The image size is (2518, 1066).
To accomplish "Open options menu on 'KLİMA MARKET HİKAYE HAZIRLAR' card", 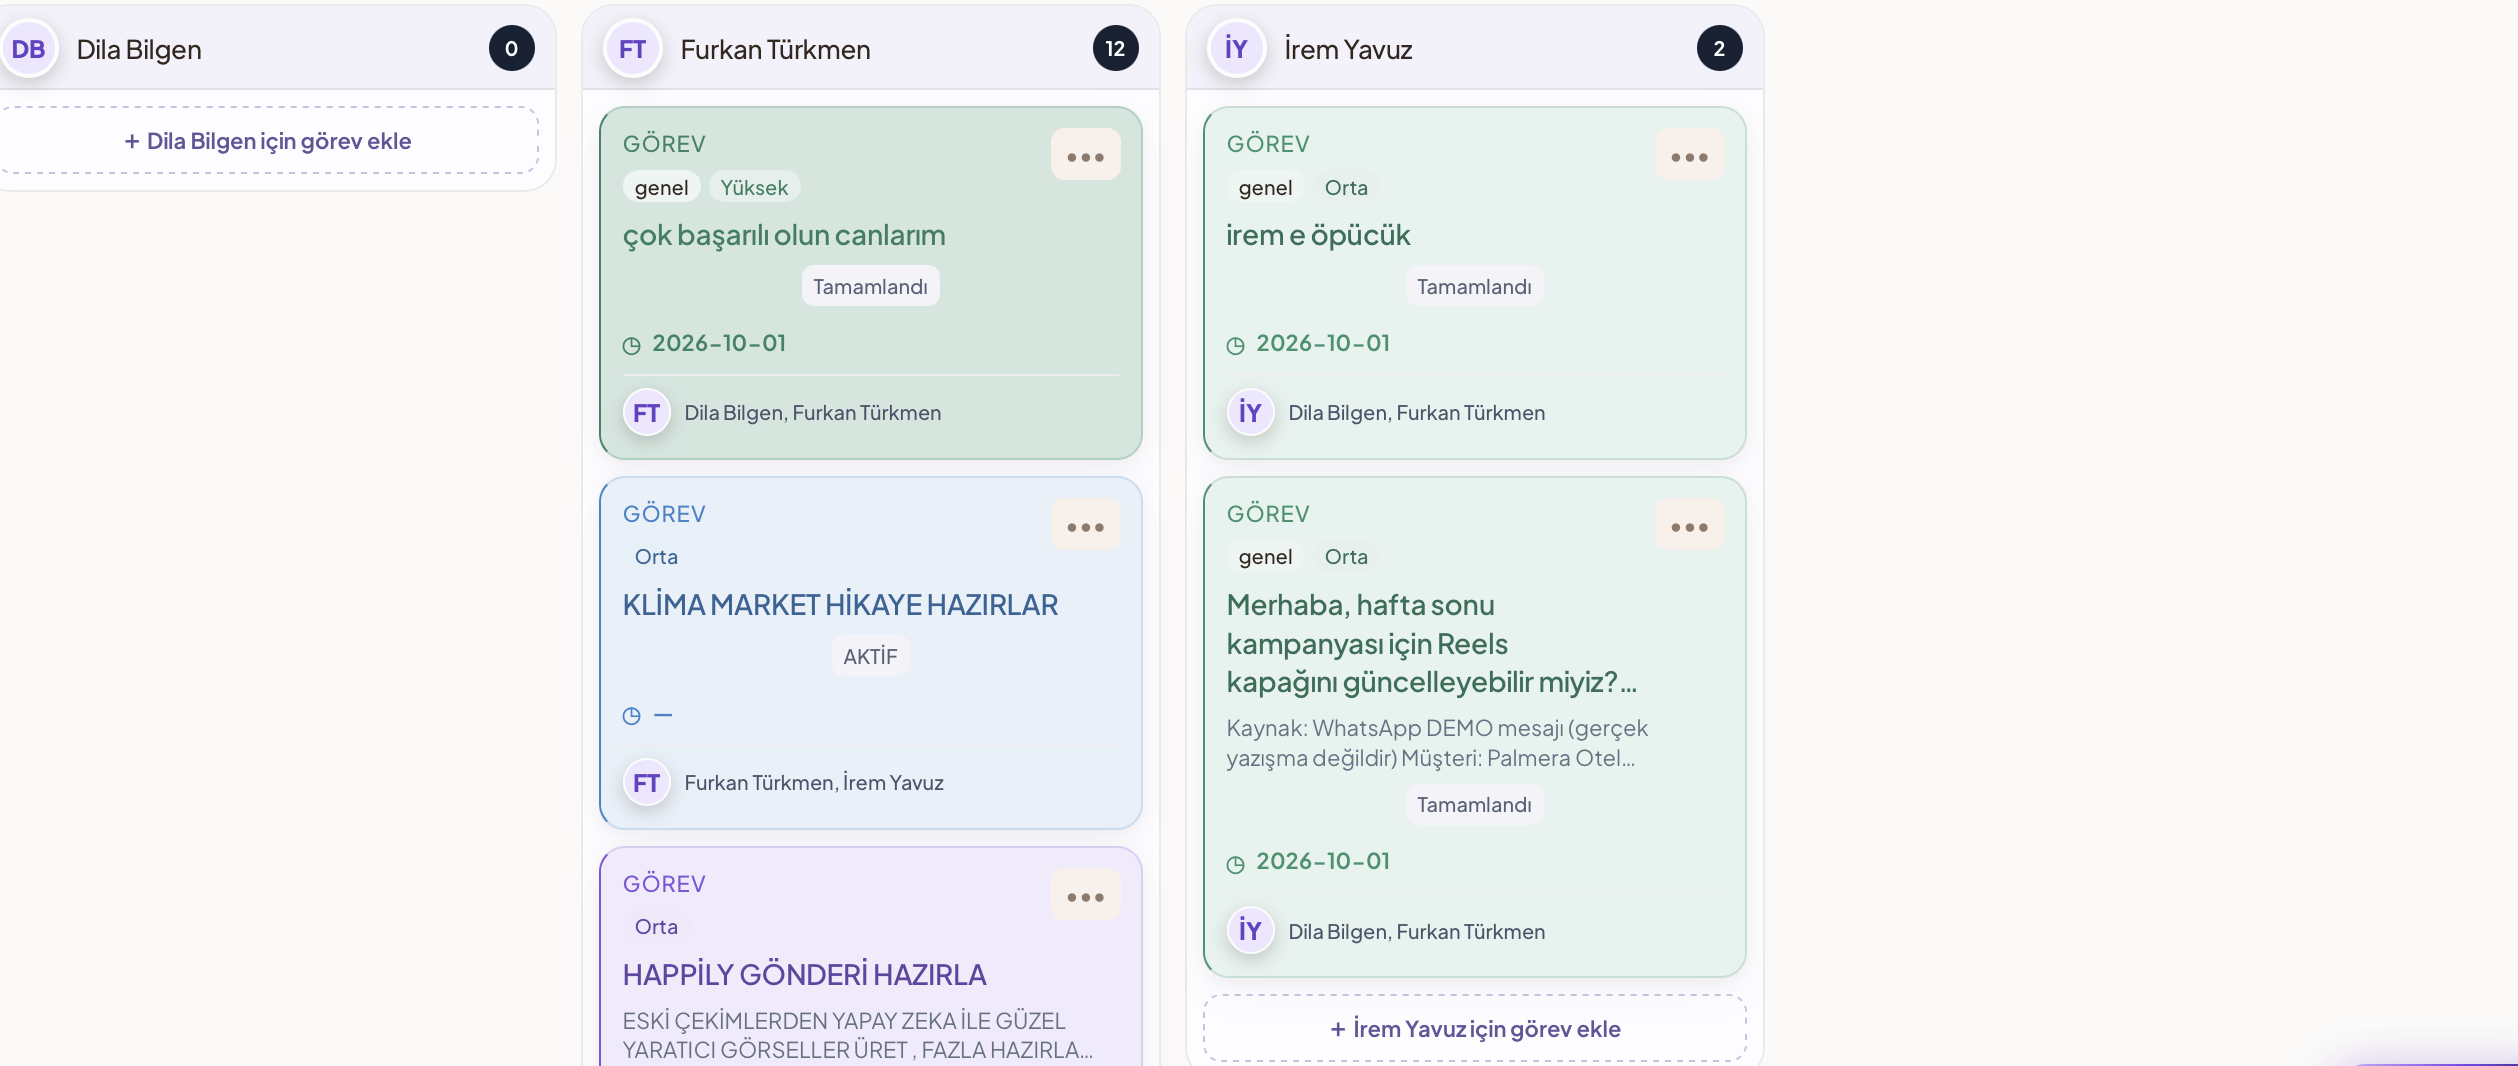I will [1085, 525].
